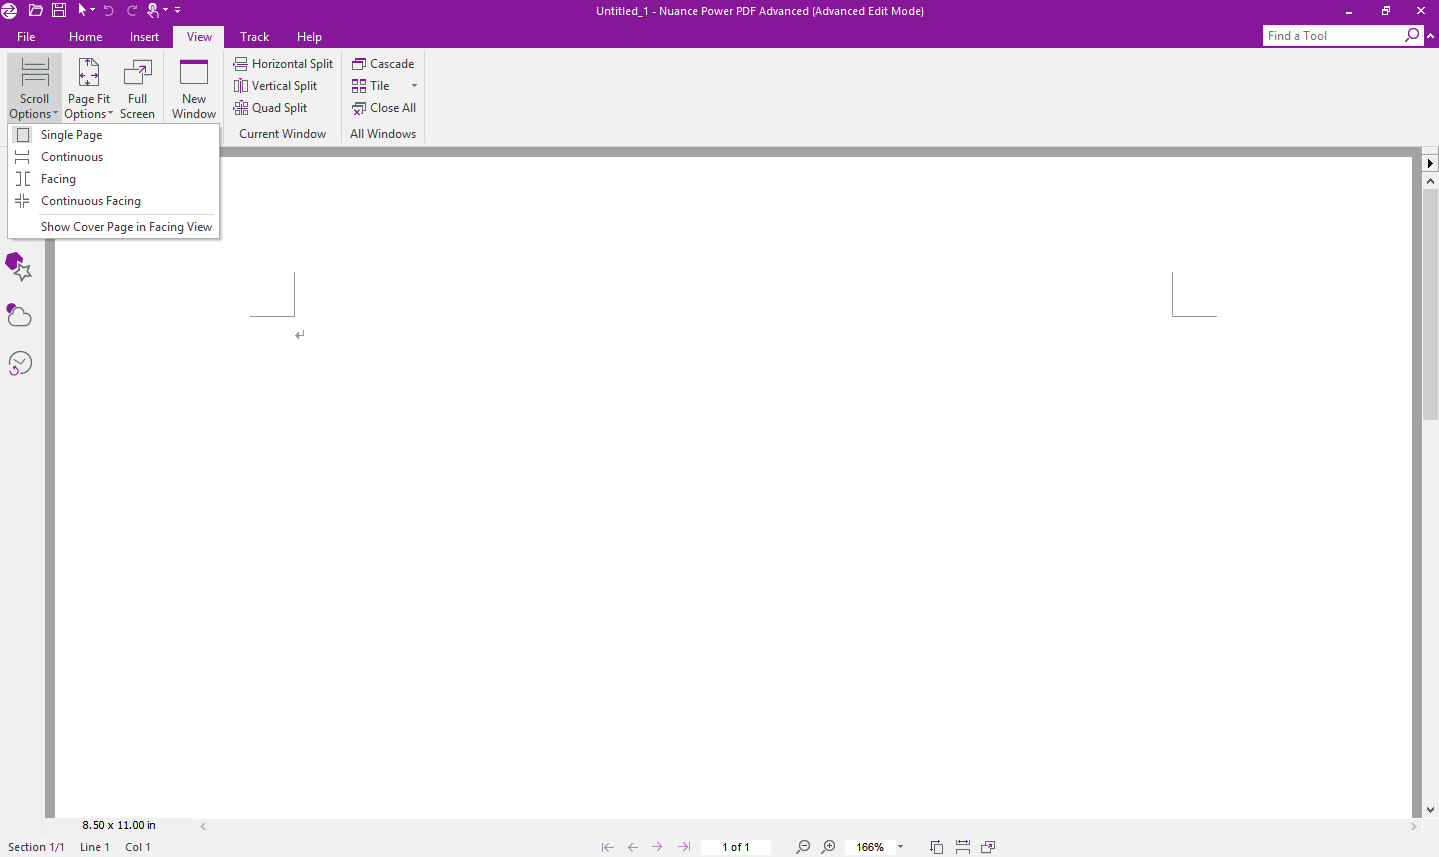This screenshot has height=857, width=1439.
Task: Close All windows
Action: pyautogui.click(x=384, y=108)
